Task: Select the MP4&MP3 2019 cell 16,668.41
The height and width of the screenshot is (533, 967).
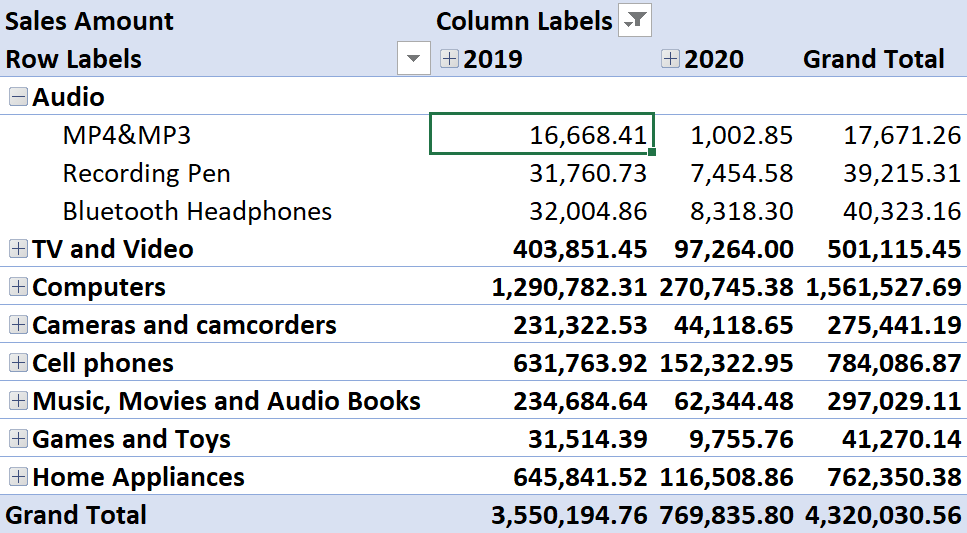Action: (541, 134)
